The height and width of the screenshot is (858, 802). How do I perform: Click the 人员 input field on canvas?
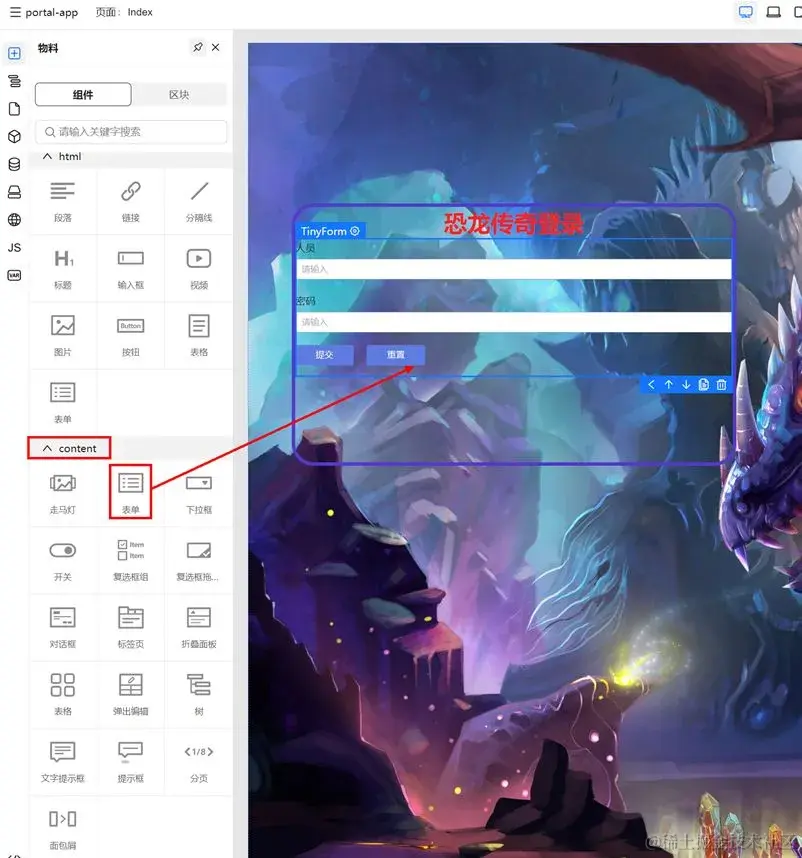pos(514,269)
